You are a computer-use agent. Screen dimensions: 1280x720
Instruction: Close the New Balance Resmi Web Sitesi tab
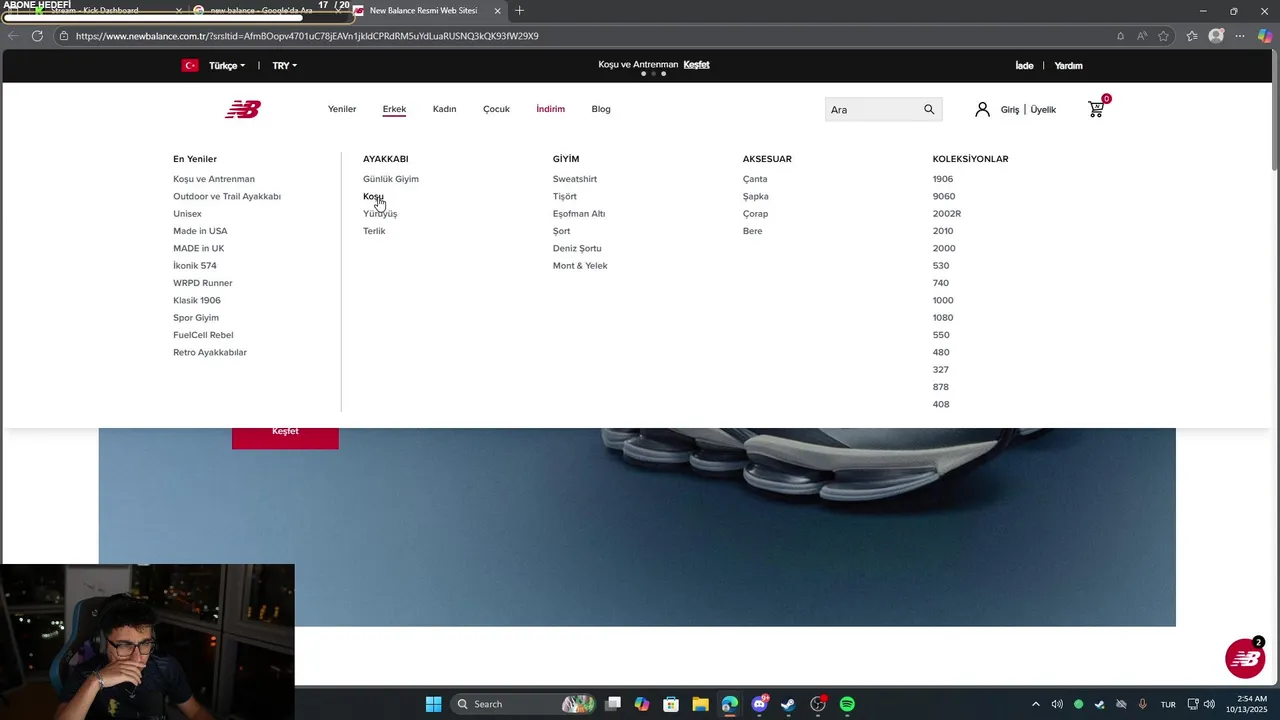497,11
